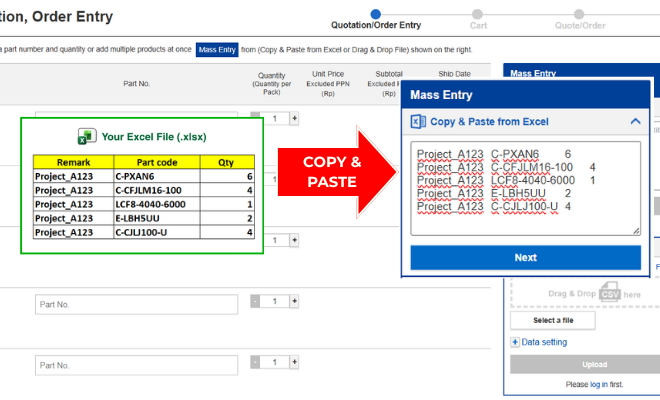Click the C-PXAN6 cell in Excel table
The image size is (660, 400).
coord(157,176)
